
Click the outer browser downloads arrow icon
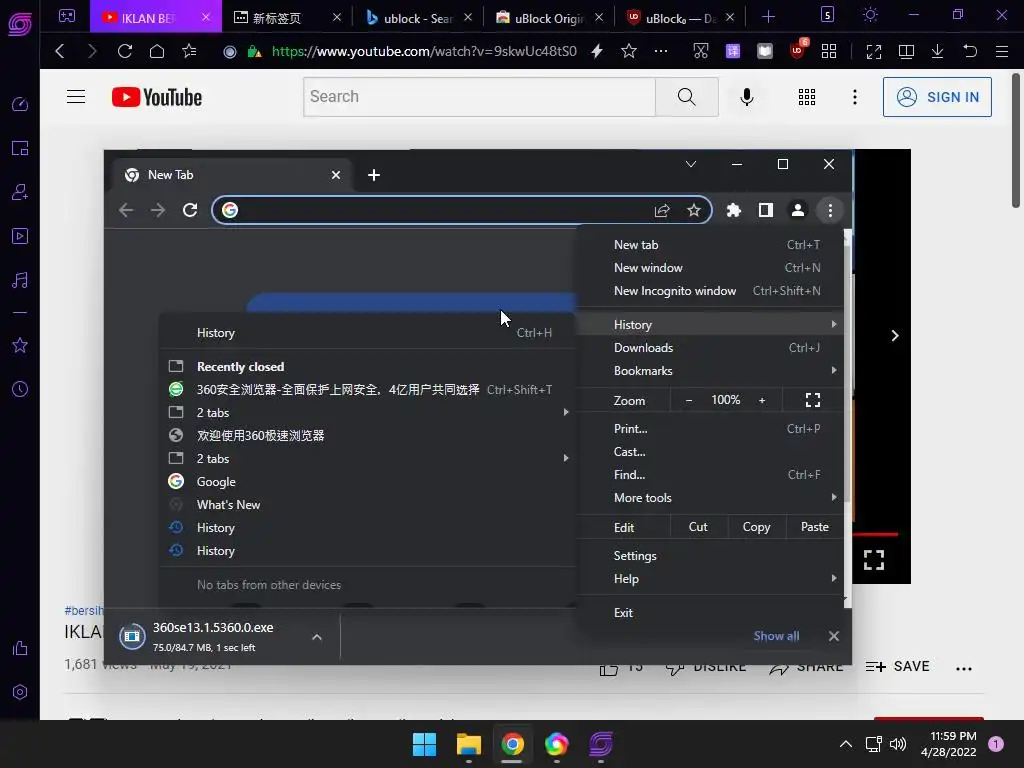click(937, 51)
